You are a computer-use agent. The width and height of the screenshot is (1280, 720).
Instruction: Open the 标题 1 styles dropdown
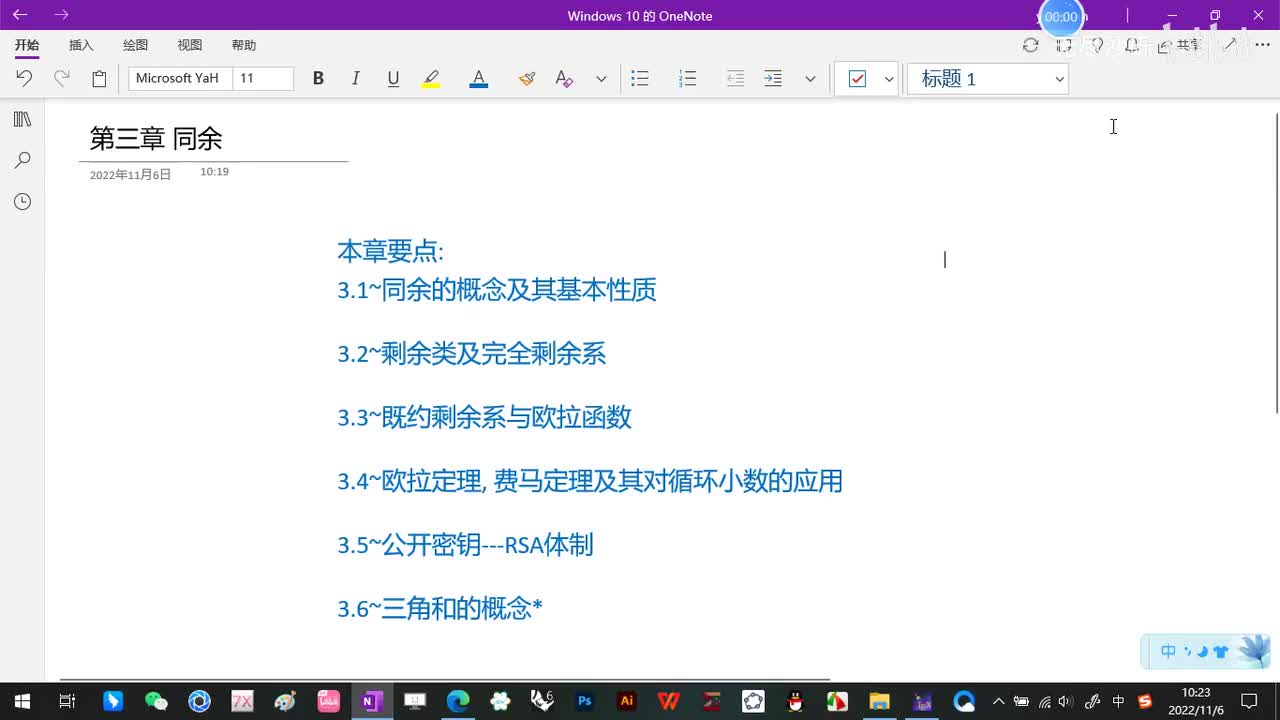pos(988,78)
